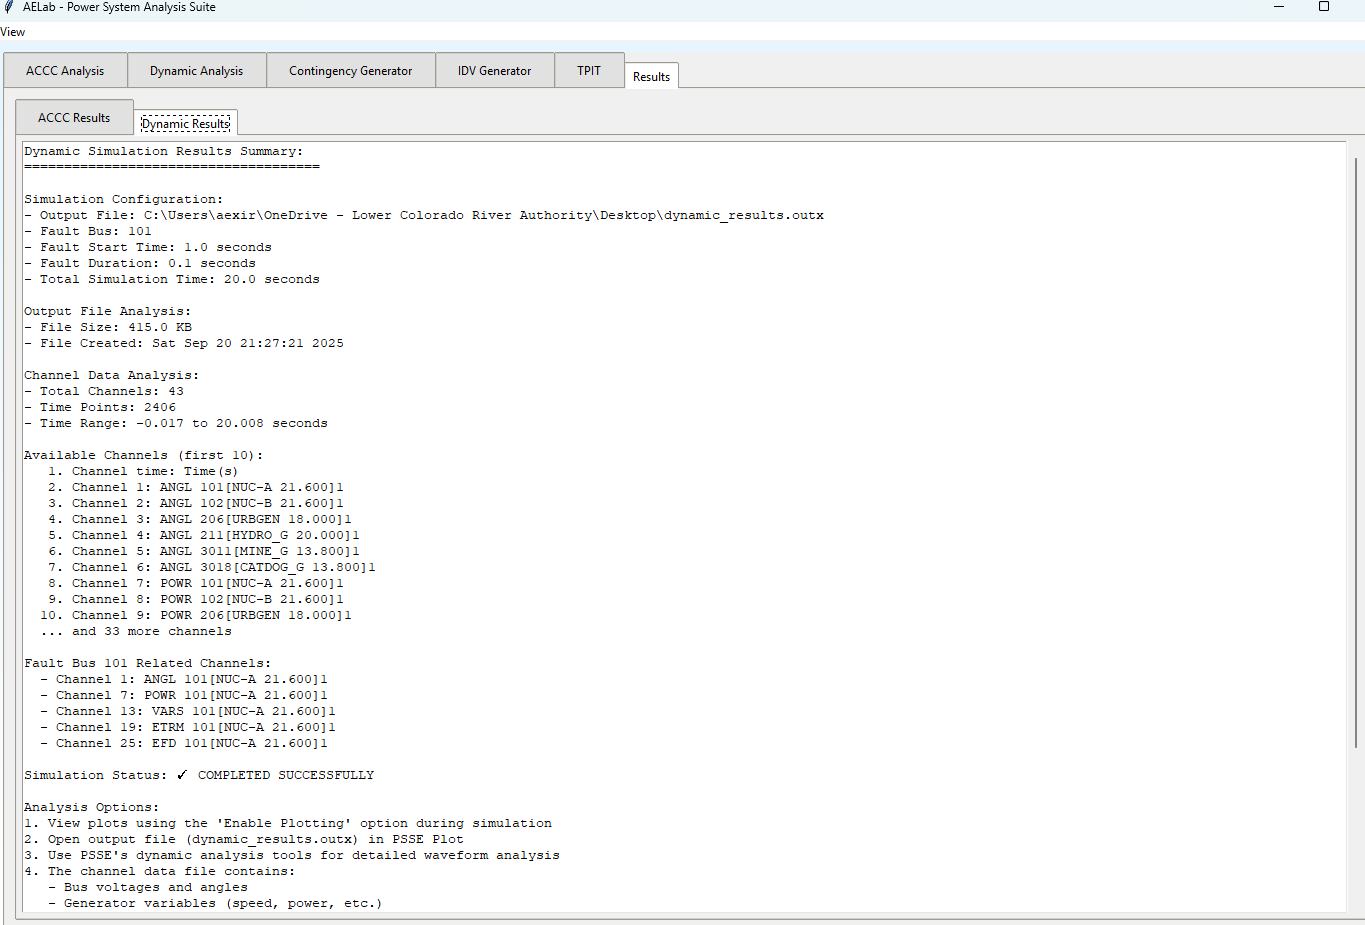Switch to the ACCC Analysis tab

pos(65,70)
